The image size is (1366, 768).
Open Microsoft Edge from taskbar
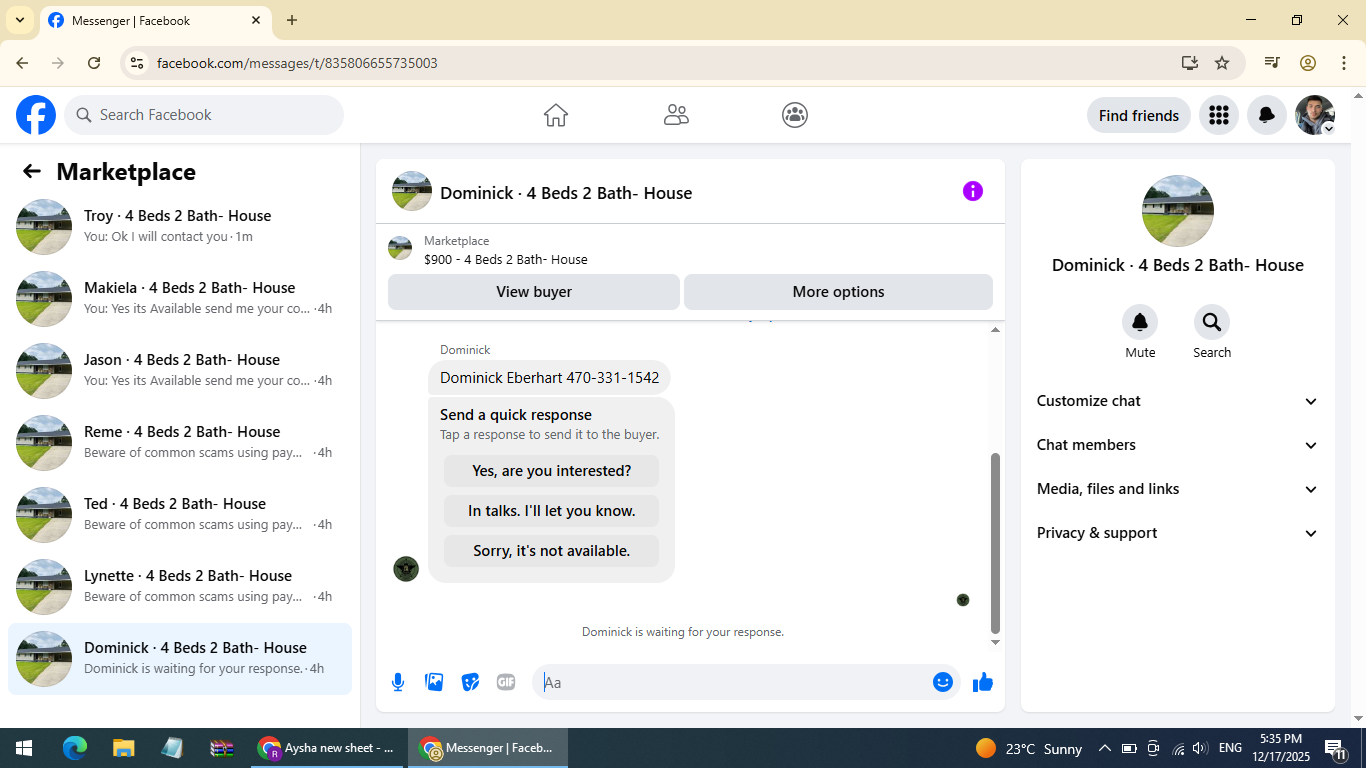pos(75,748)
